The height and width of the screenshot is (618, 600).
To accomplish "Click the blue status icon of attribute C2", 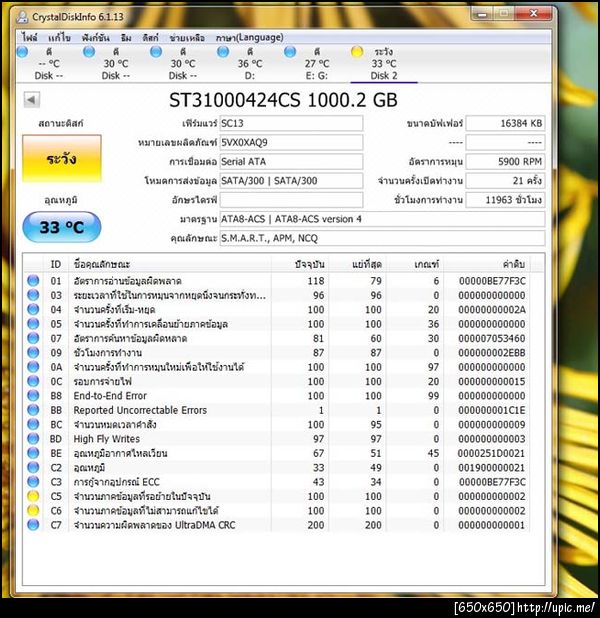I will coord(33,467).
